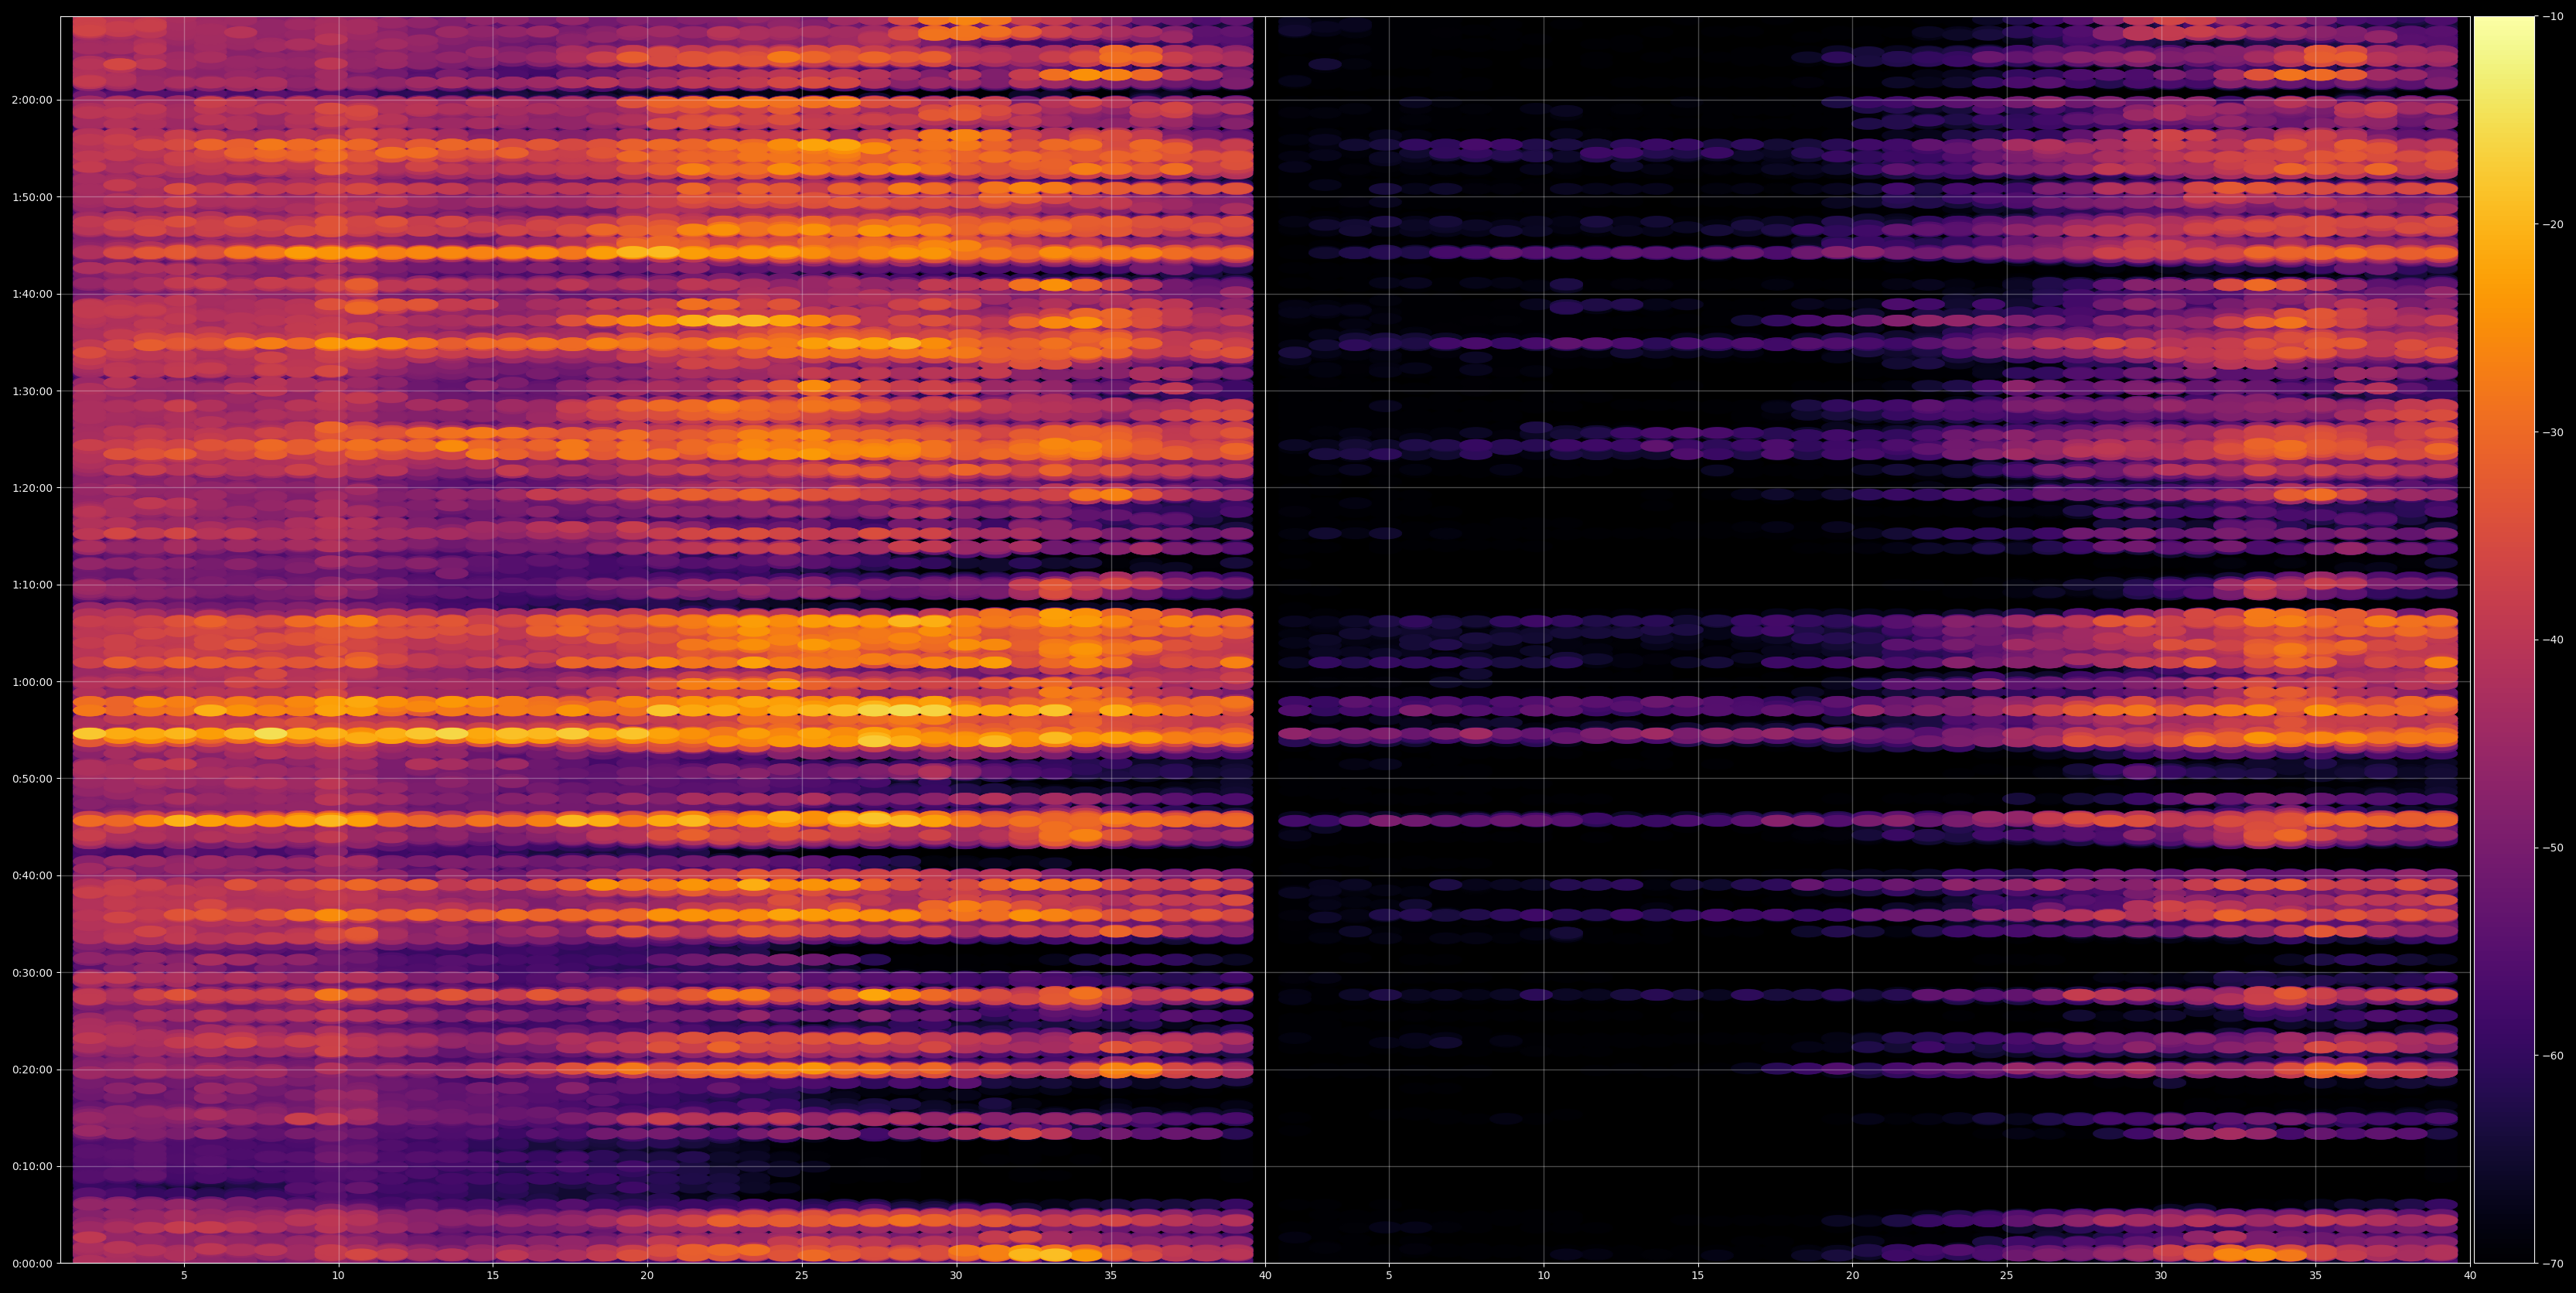This screenshot has height=1293, width=2576.
Task: Select the −20 colorbar tick label
Action: tap(2553, 224)
